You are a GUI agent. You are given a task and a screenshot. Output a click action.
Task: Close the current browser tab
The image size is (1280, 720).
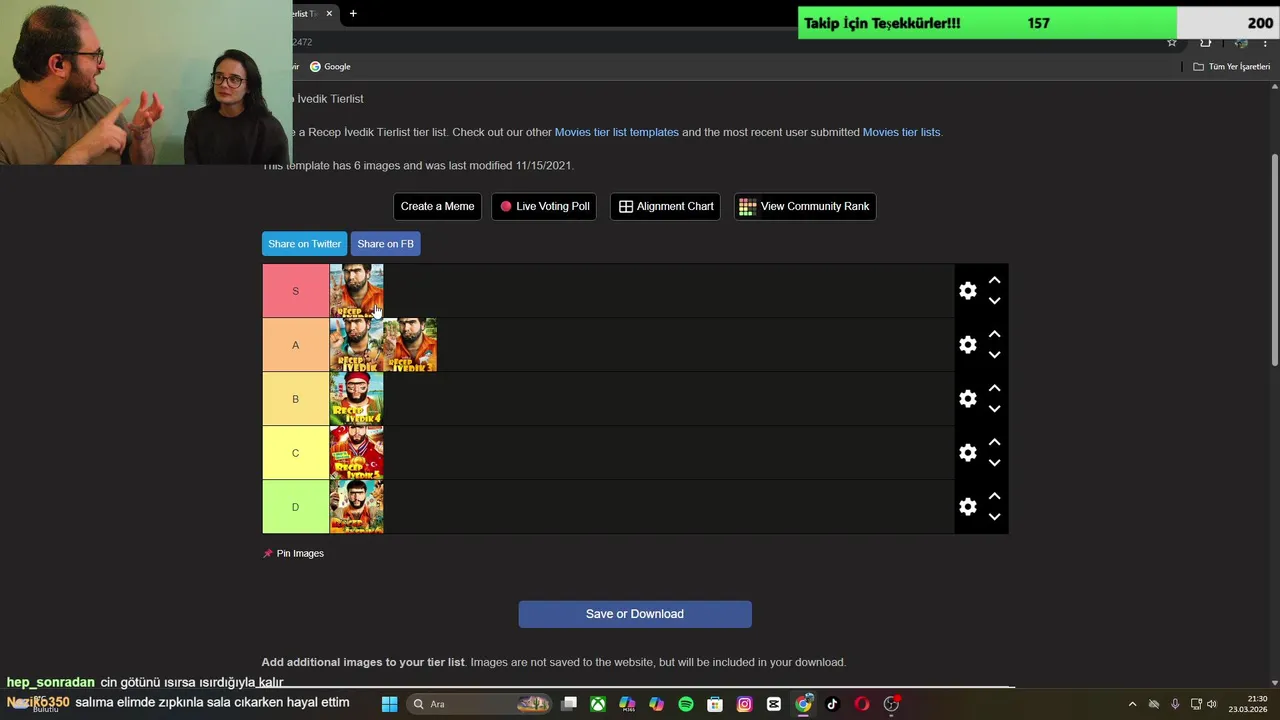click(x=329, y=13)
